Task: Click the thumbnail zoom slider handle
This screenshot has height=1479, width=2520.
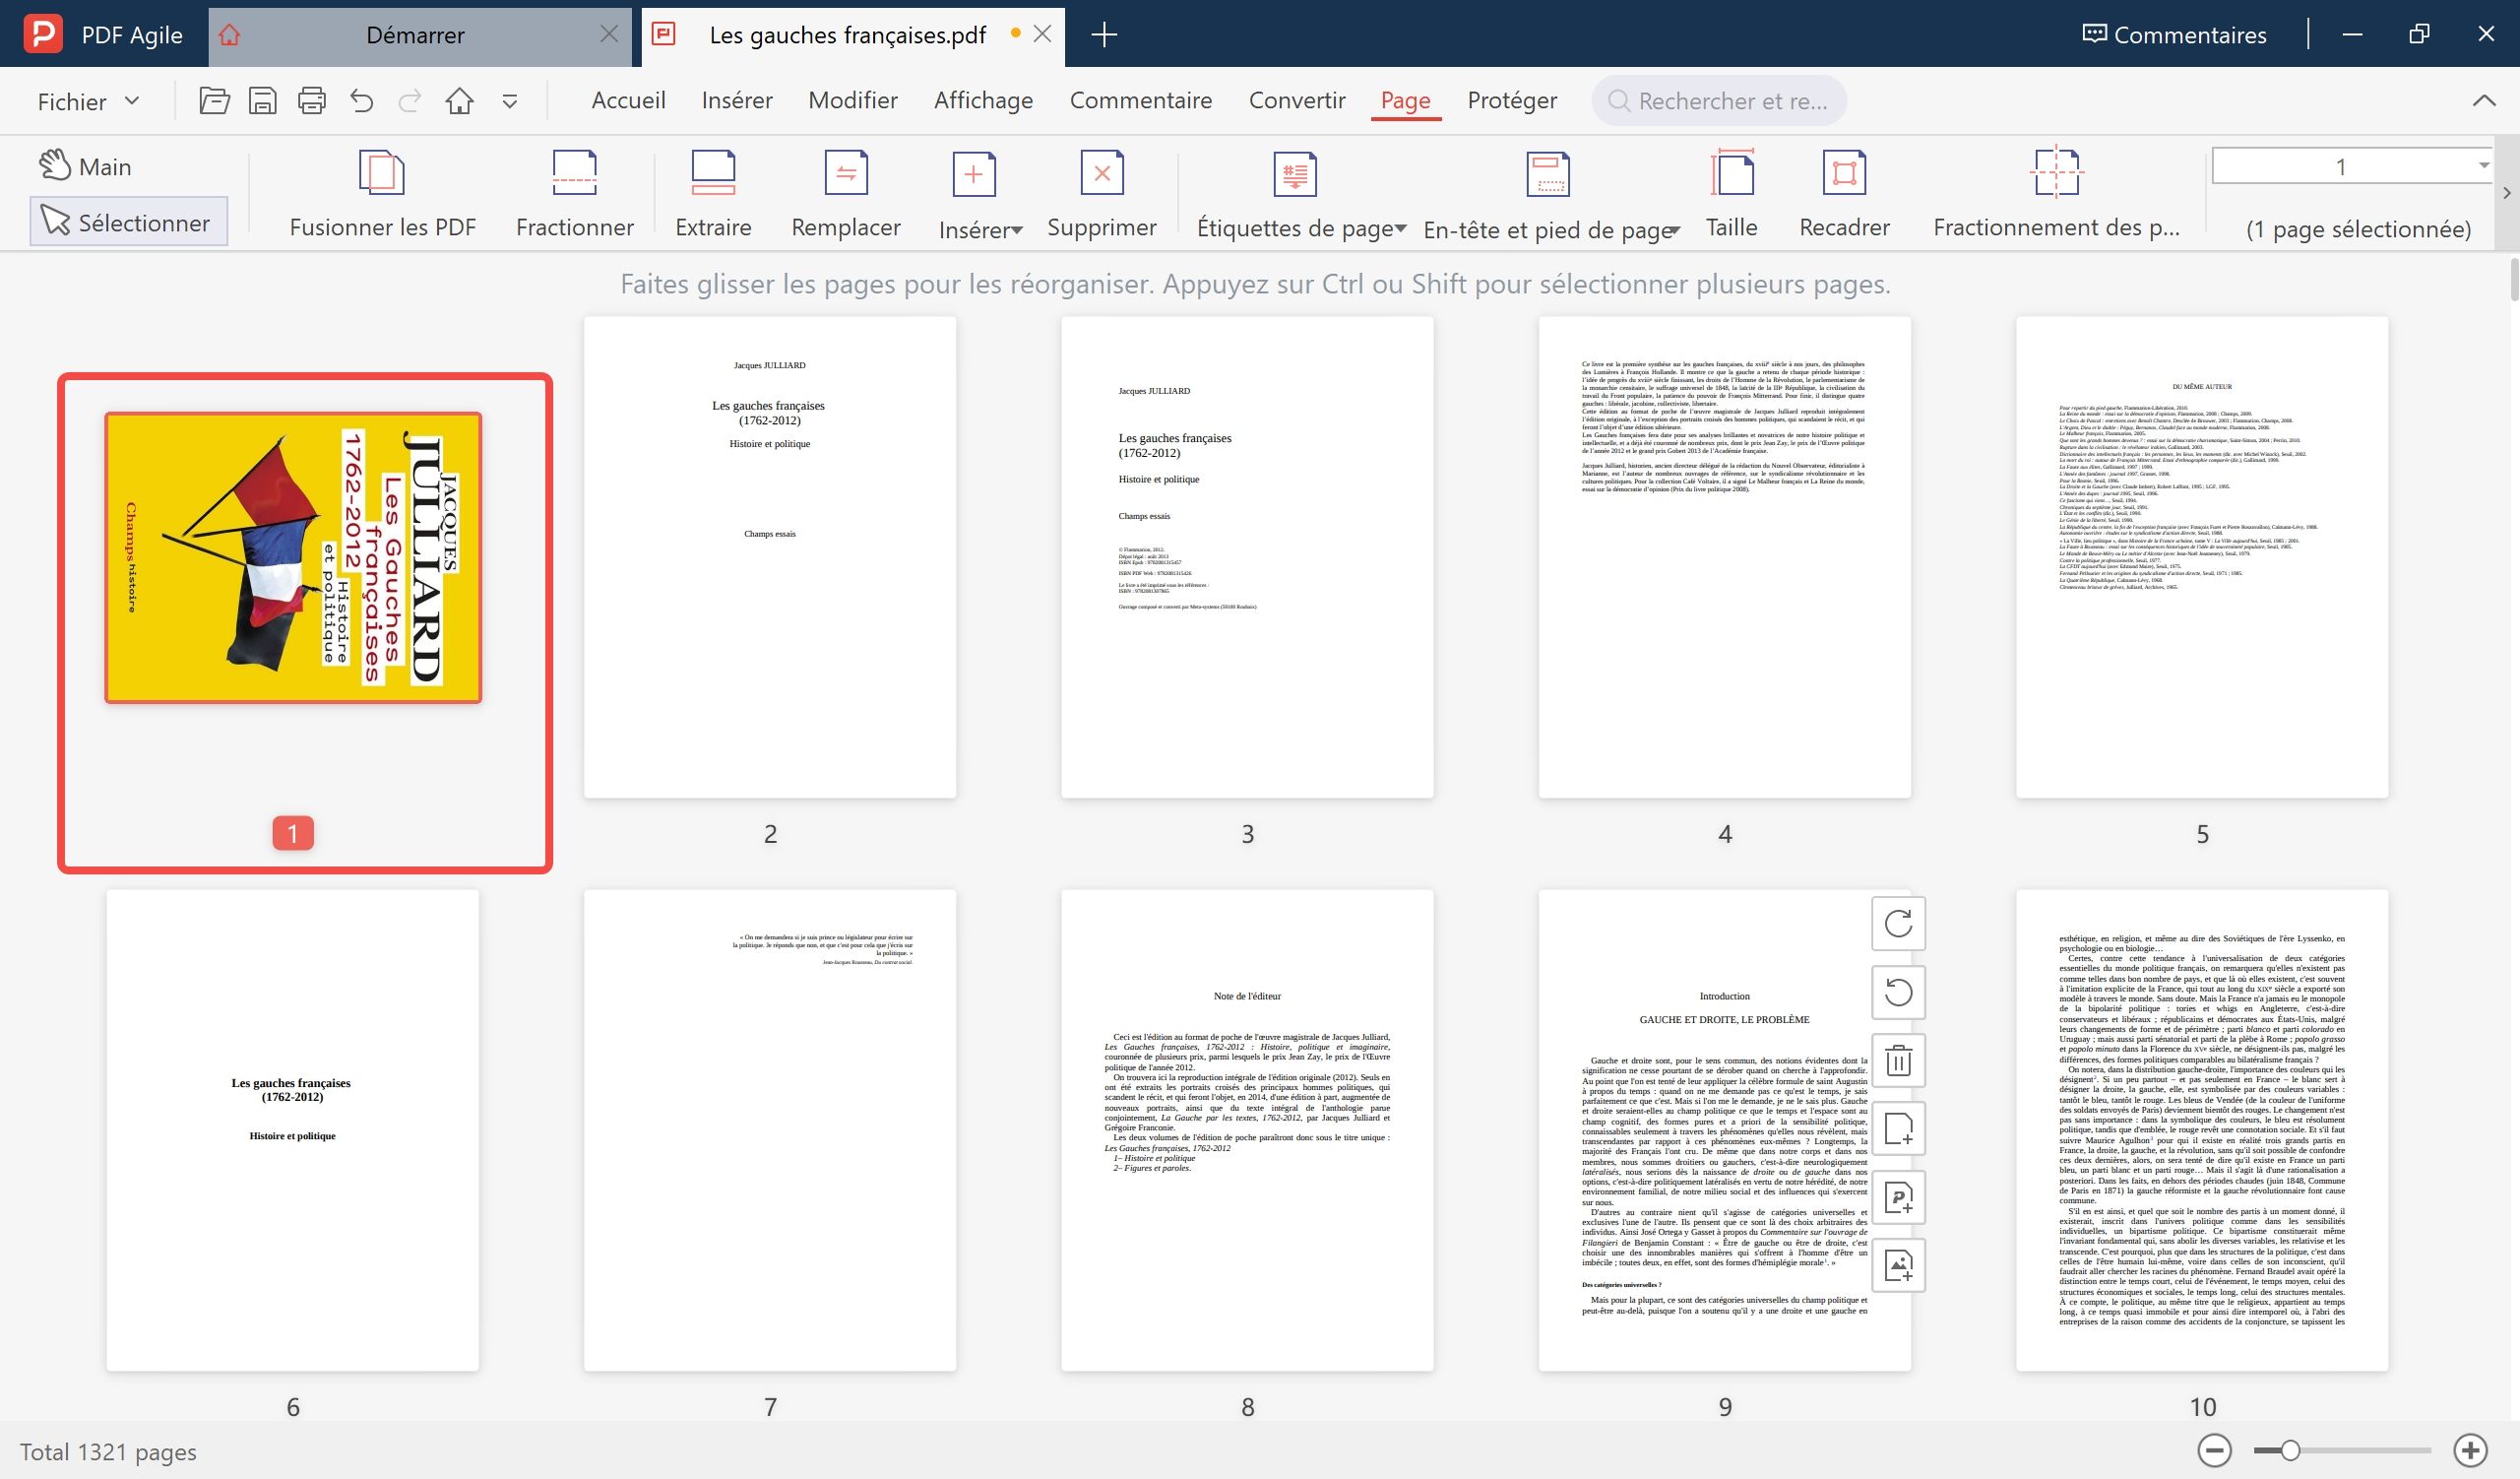Action: tap(2290, 1450)
